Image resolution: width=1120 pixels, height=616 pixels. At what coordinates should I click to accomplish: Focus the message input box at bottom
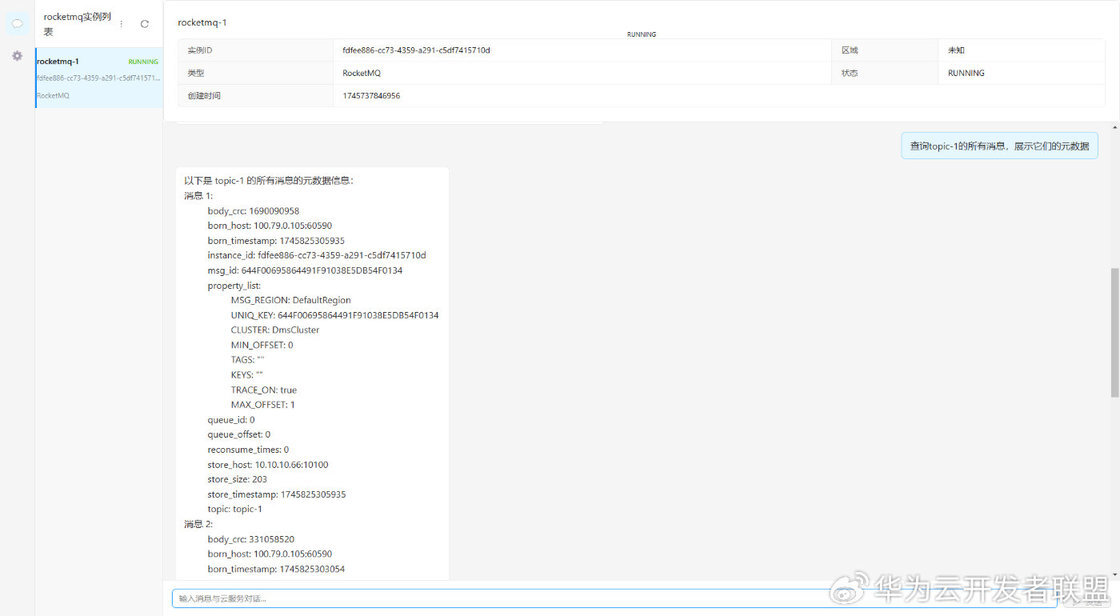point(613,598)
